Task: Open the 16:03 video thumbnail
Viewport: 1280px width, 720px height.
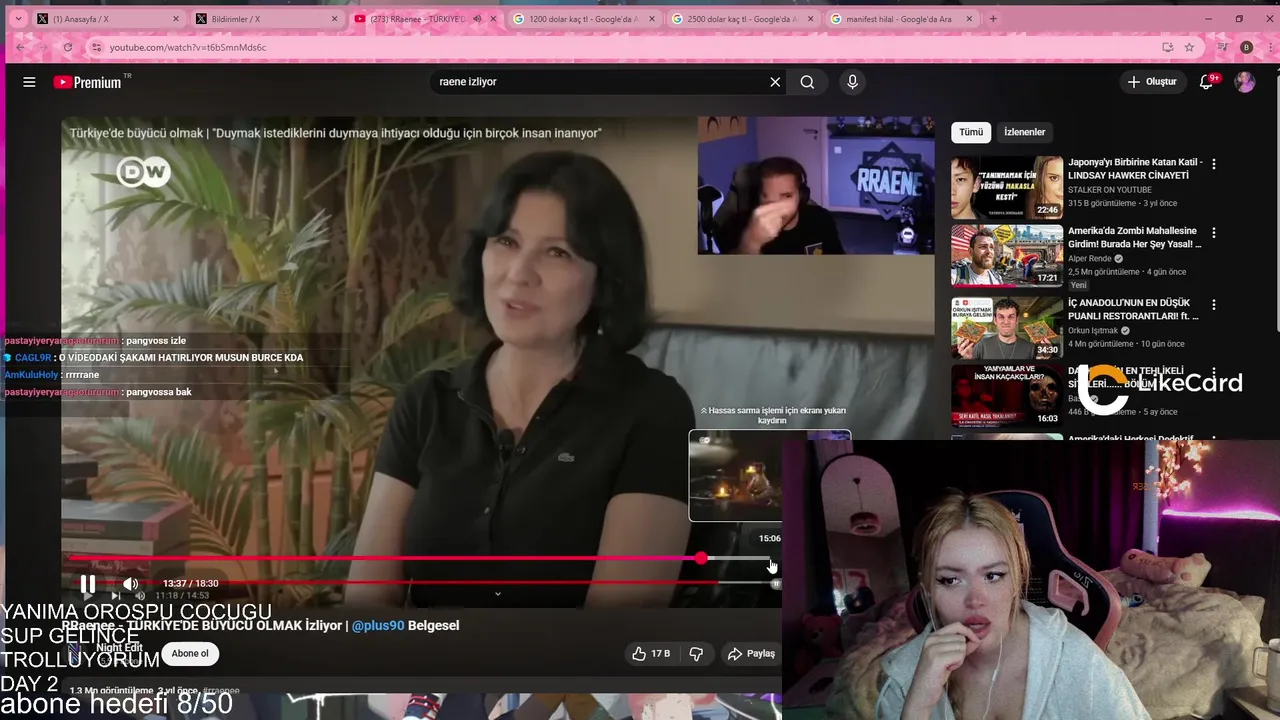Action: click(1007, 395)
